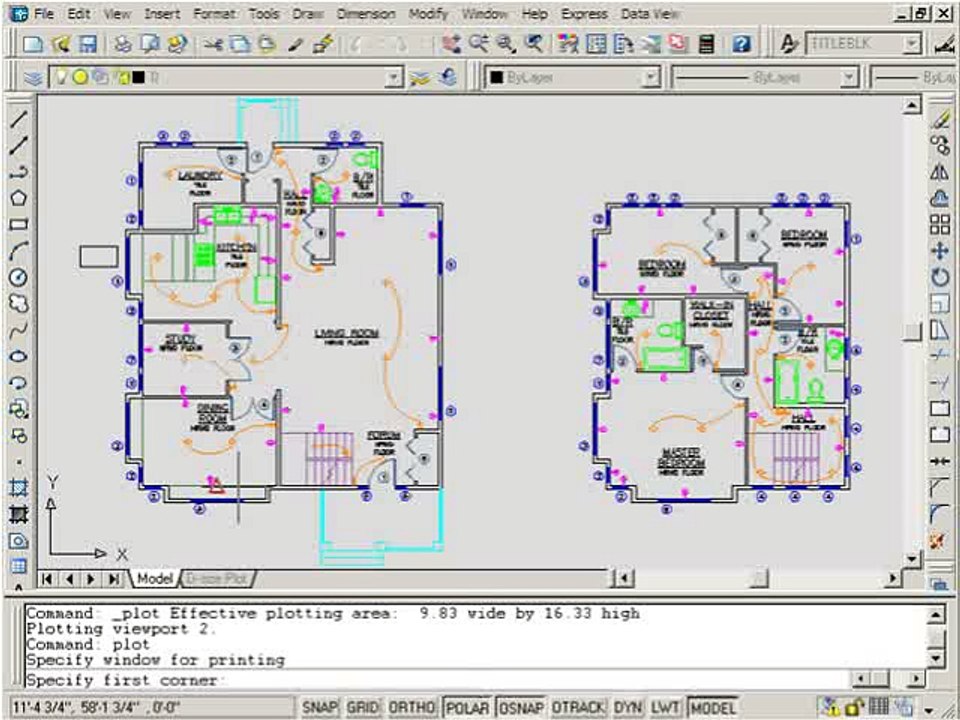
Task: Open the Help question mark icon
Action: [741, 43]
